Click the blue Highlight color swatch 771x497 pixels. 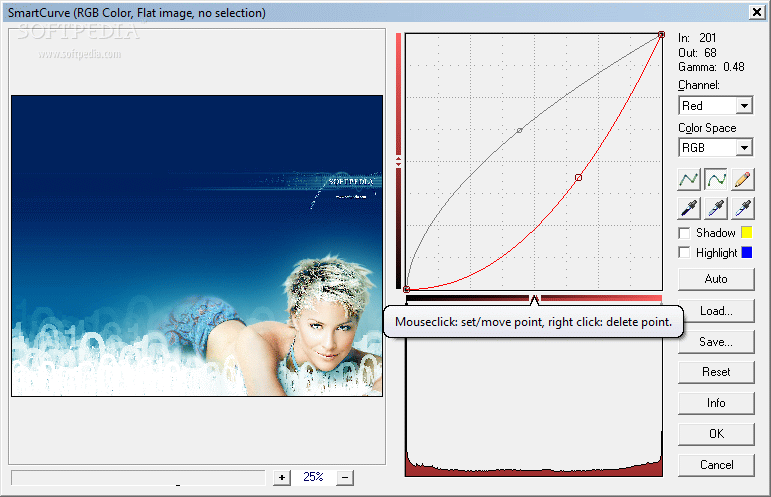click(746, 252)
